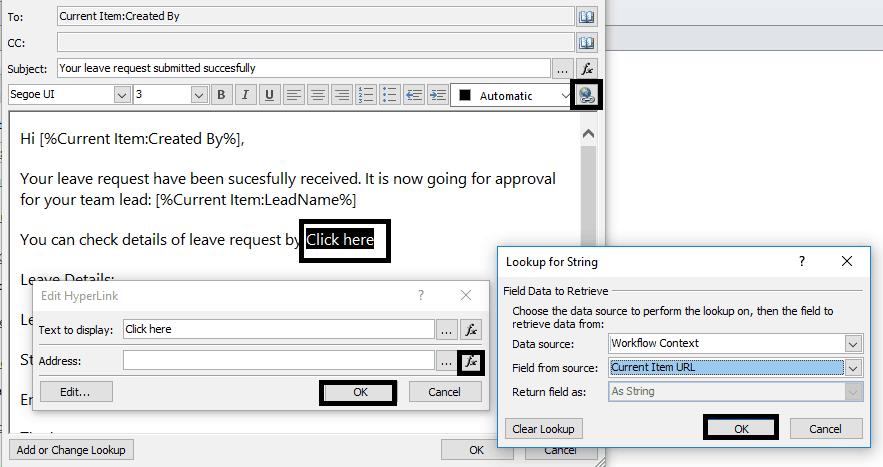The width and height of the screenshot is (883, 467).
Task: Open Automatic font color dropdown
Action: pos(566,96)
